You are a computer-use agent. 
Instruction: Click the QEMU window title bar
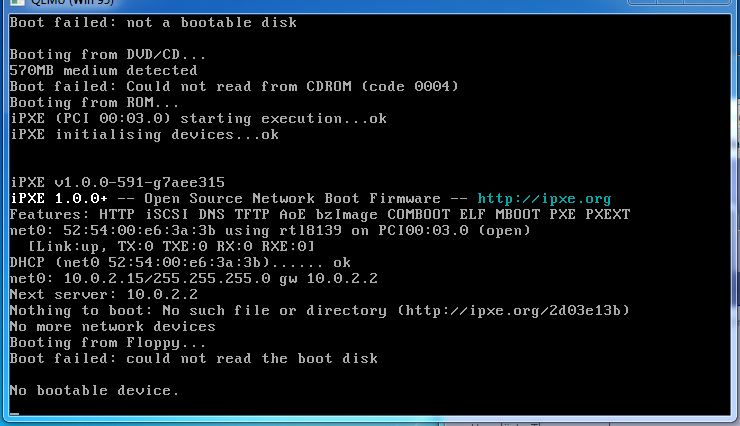click(x=300, y=3)
